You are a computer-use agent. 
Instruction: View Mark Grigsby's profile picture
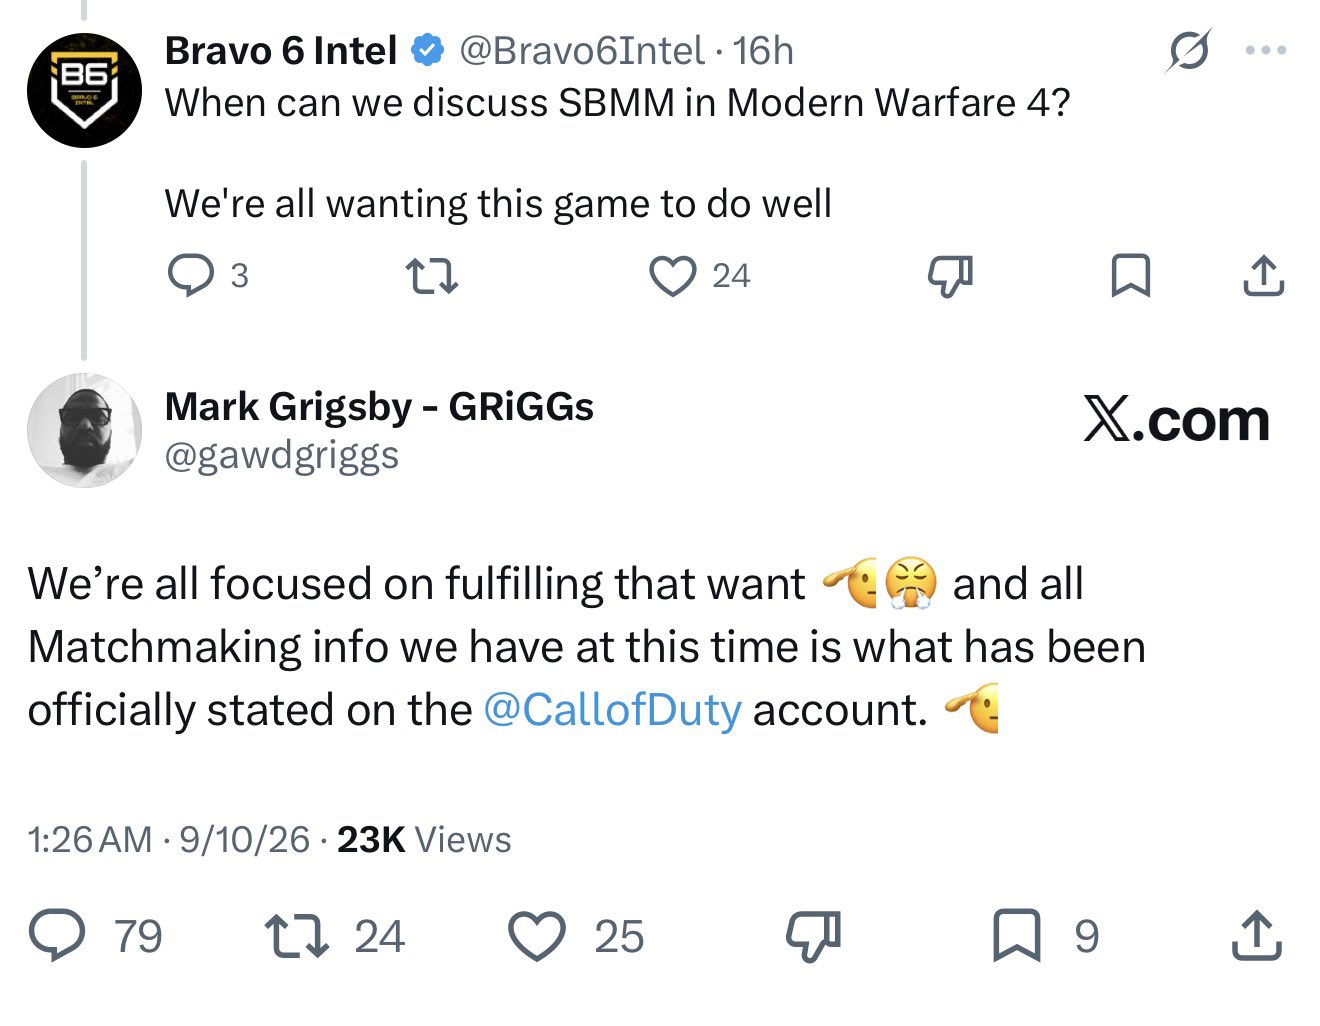click(84, 431)
